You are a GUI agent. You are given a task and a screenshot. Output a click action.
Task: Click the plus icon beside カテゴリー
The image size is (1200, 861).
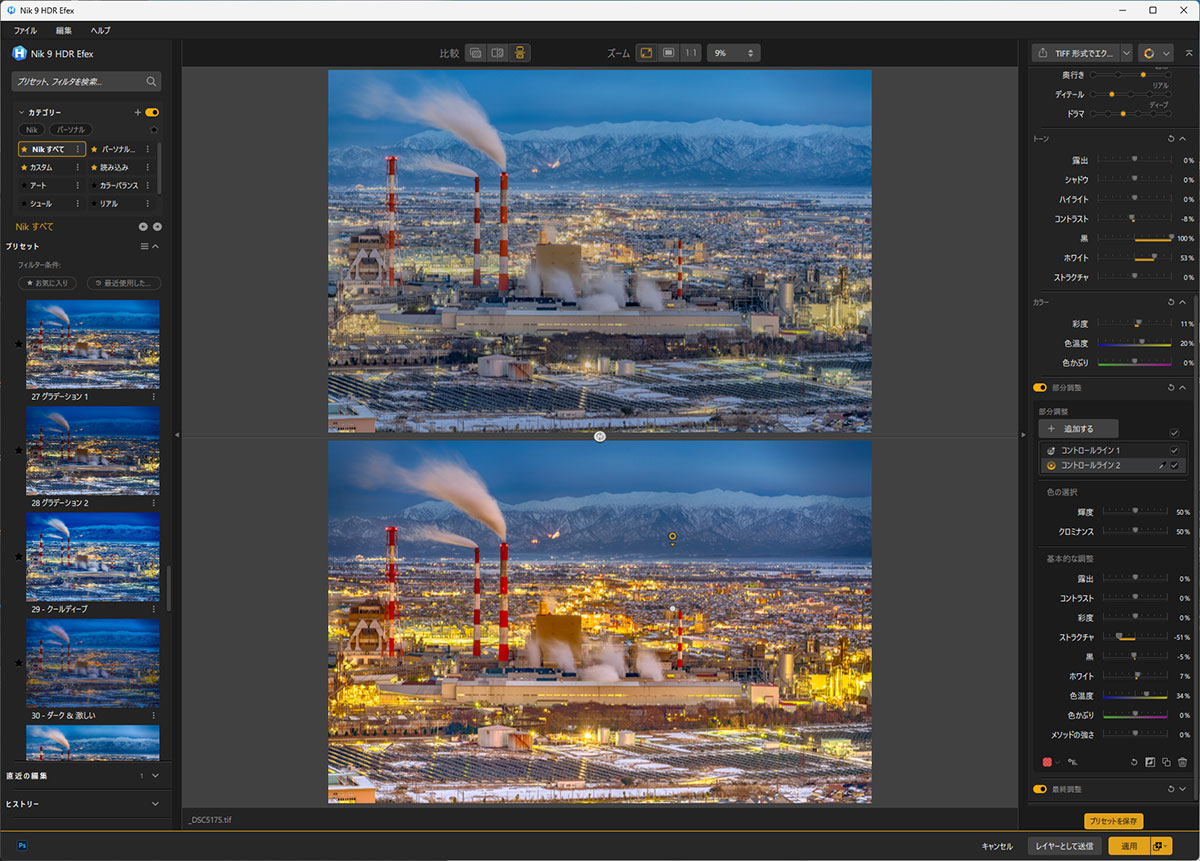[x=138, y=113]
